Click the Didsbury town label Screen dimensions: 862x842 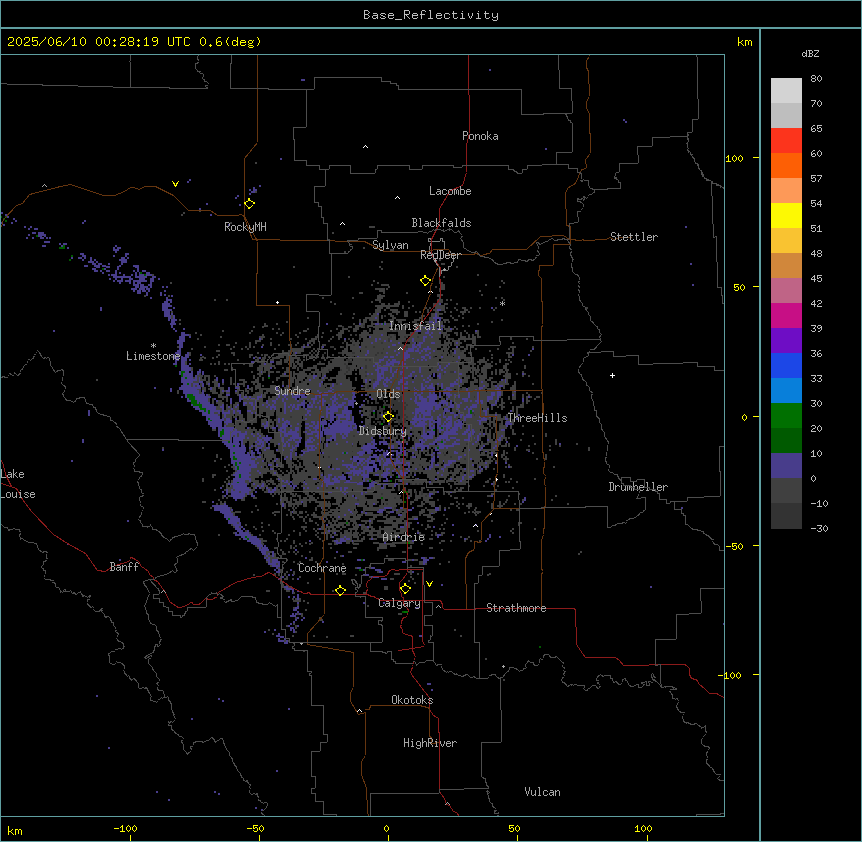click(x=383, y=431)
